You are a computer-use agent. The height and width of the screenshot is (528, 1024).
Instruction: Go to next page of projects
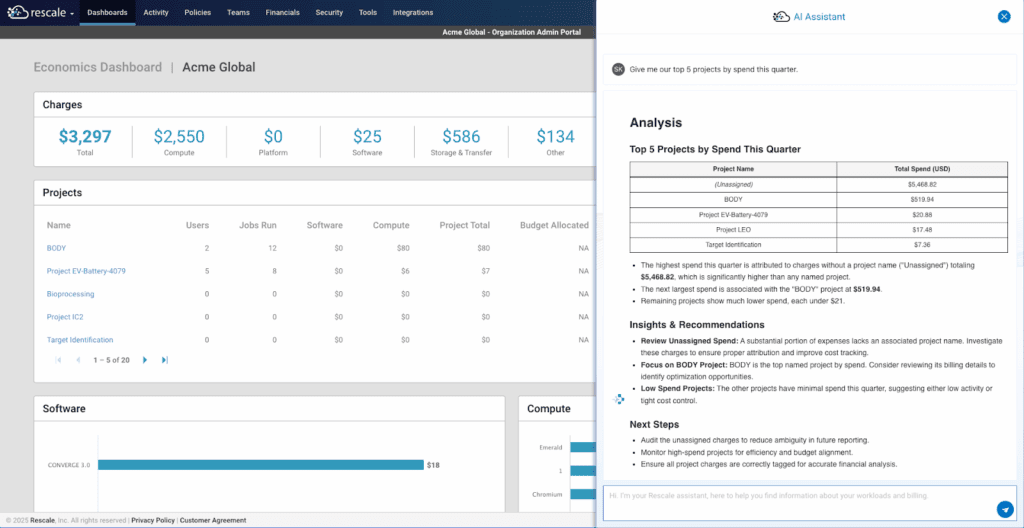145,360
